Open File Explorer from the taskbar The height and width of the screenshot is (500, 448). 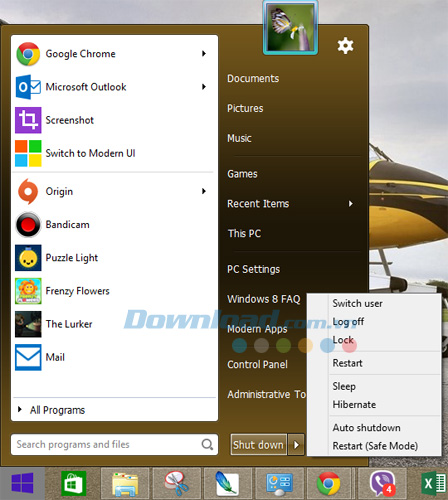point(125,484)
